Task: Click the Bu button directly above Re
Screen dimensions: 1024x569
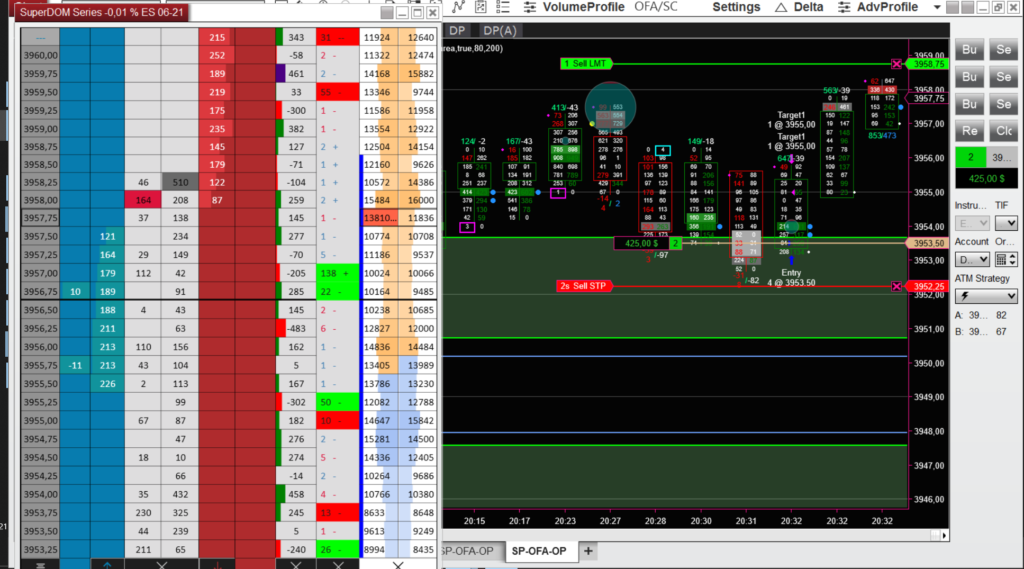Action: tap(970, 105)
